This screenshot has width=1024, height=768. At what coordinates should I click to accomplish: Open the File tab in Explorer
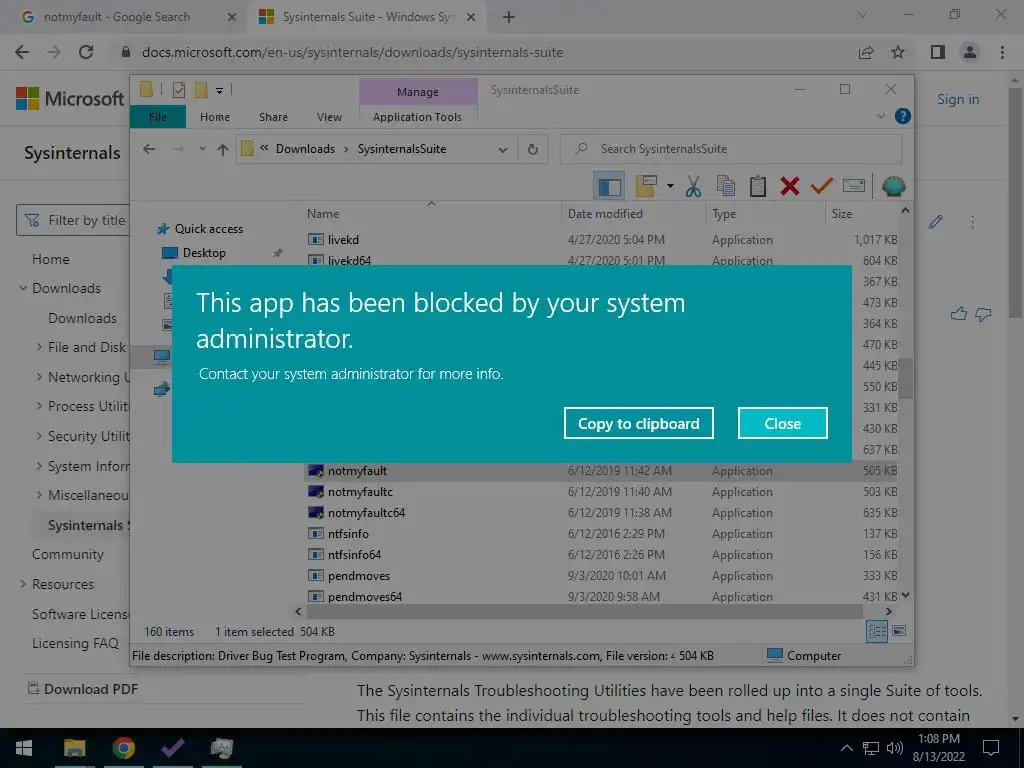[x=158, y=117]
